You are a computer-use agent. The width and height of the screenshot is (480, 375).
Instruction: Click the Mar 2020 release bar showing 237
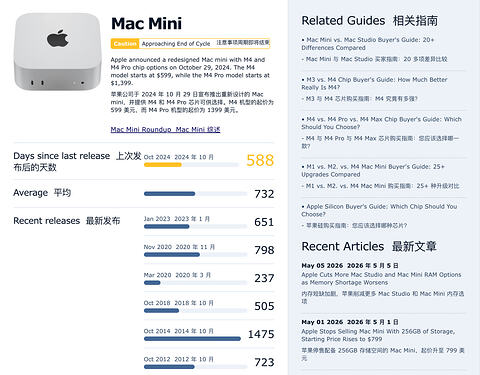point(195,283)
